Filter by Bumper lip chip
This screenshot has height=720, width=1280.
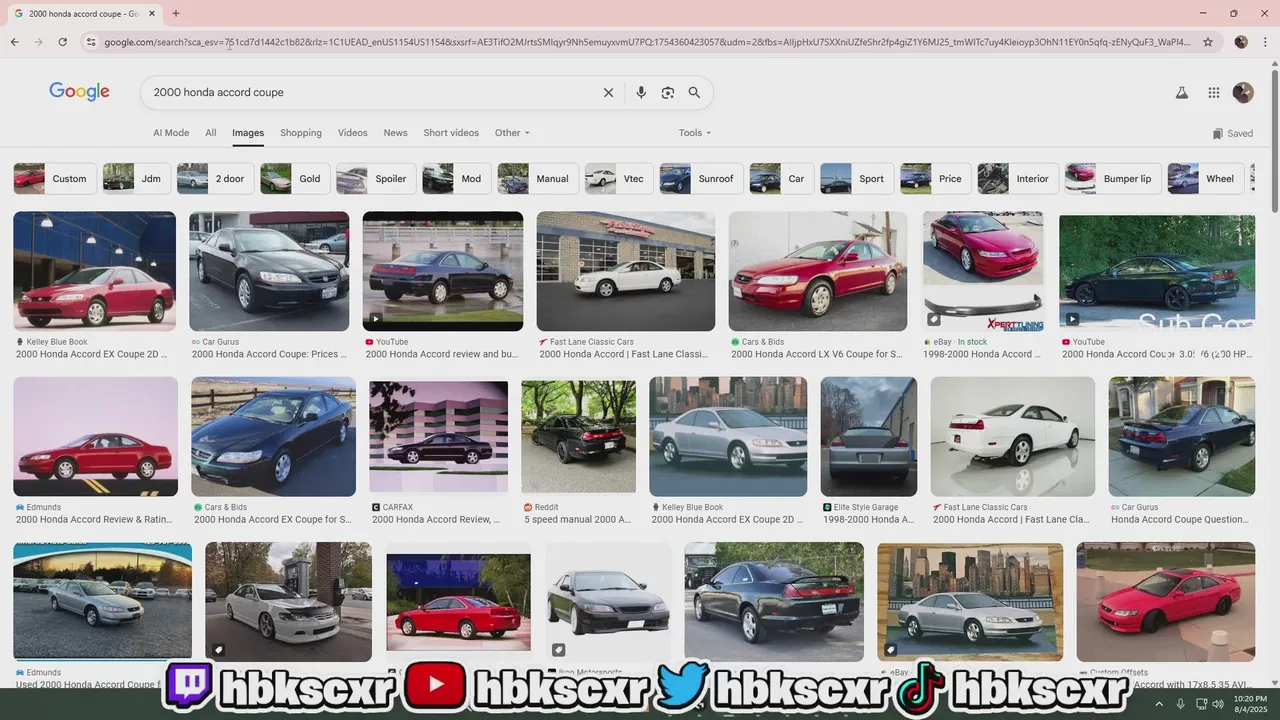[x=1113, y=179]
